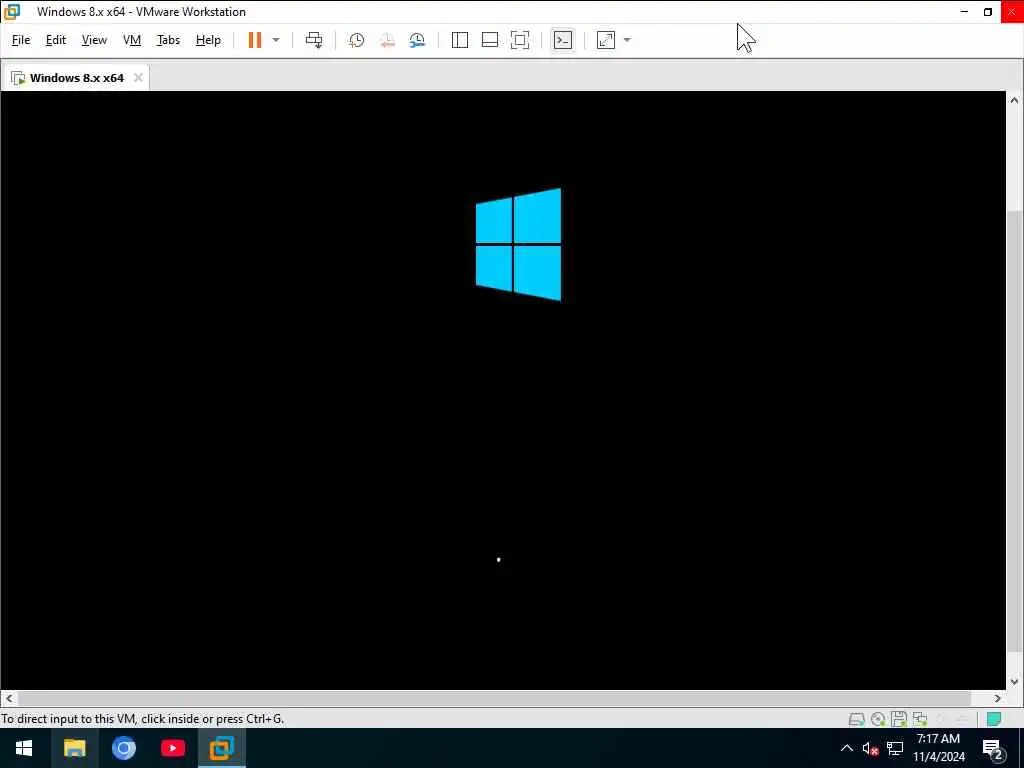Open the VM menu

point(132,40)
